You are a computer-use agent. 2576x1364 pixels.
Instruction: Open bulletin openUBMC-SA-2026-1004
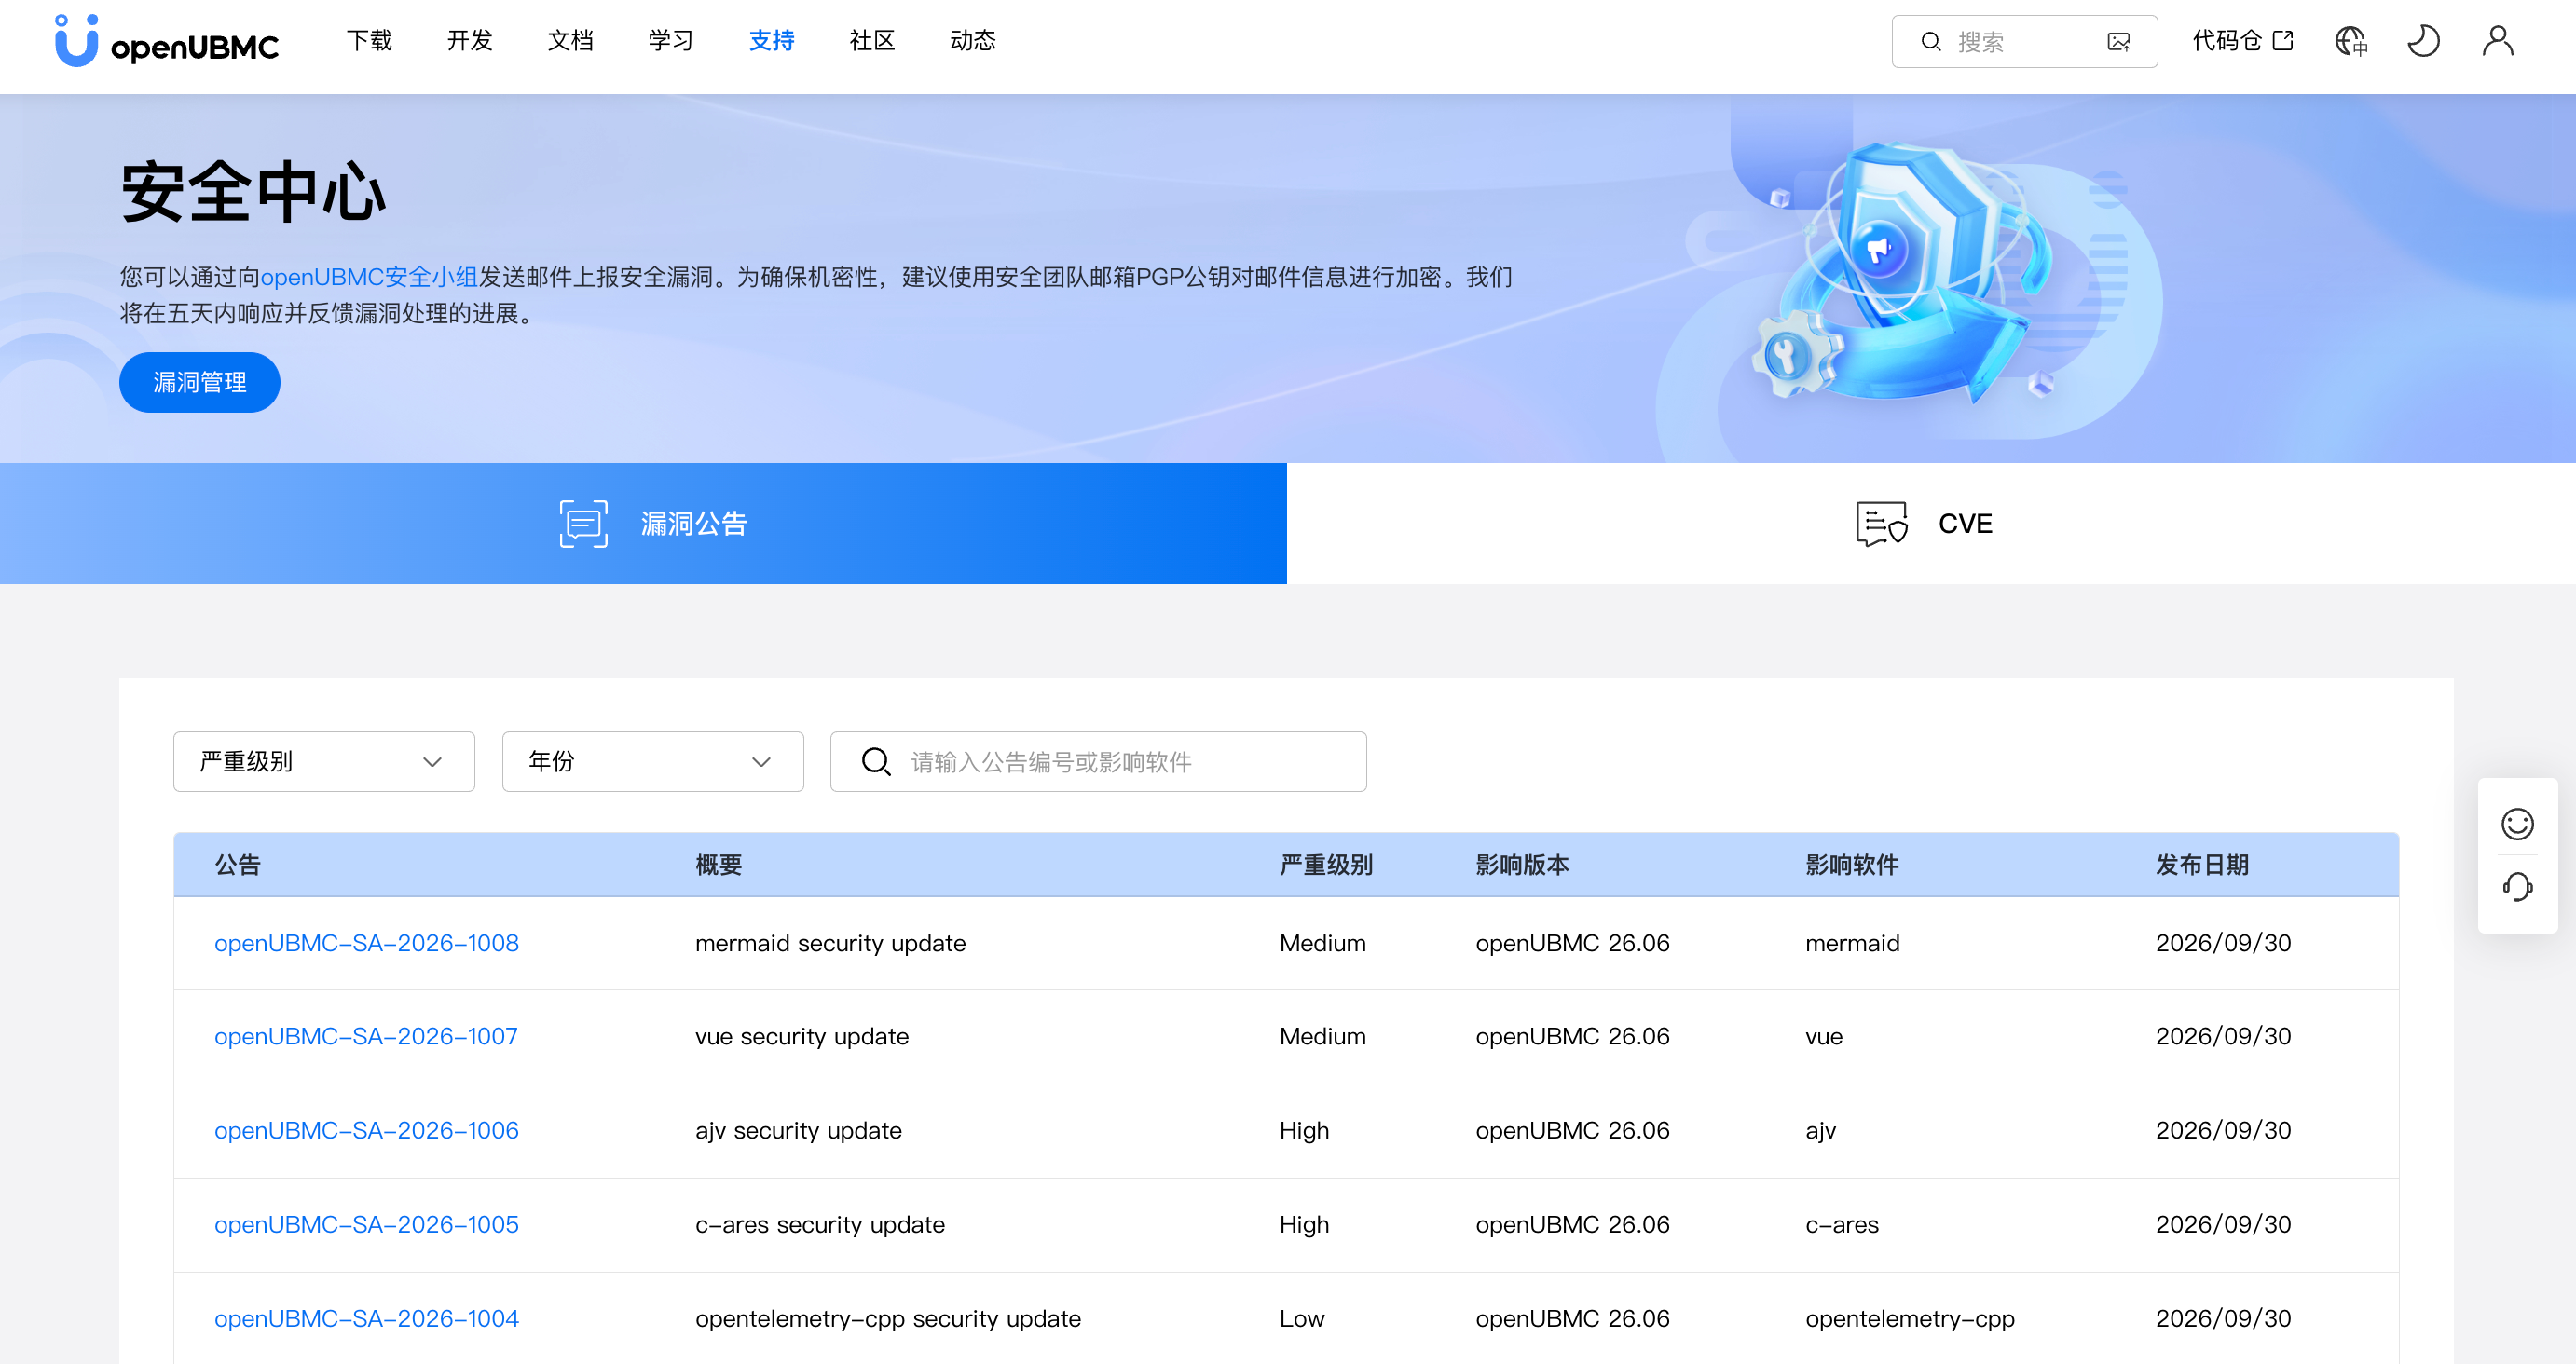(x=366, y=1318)
